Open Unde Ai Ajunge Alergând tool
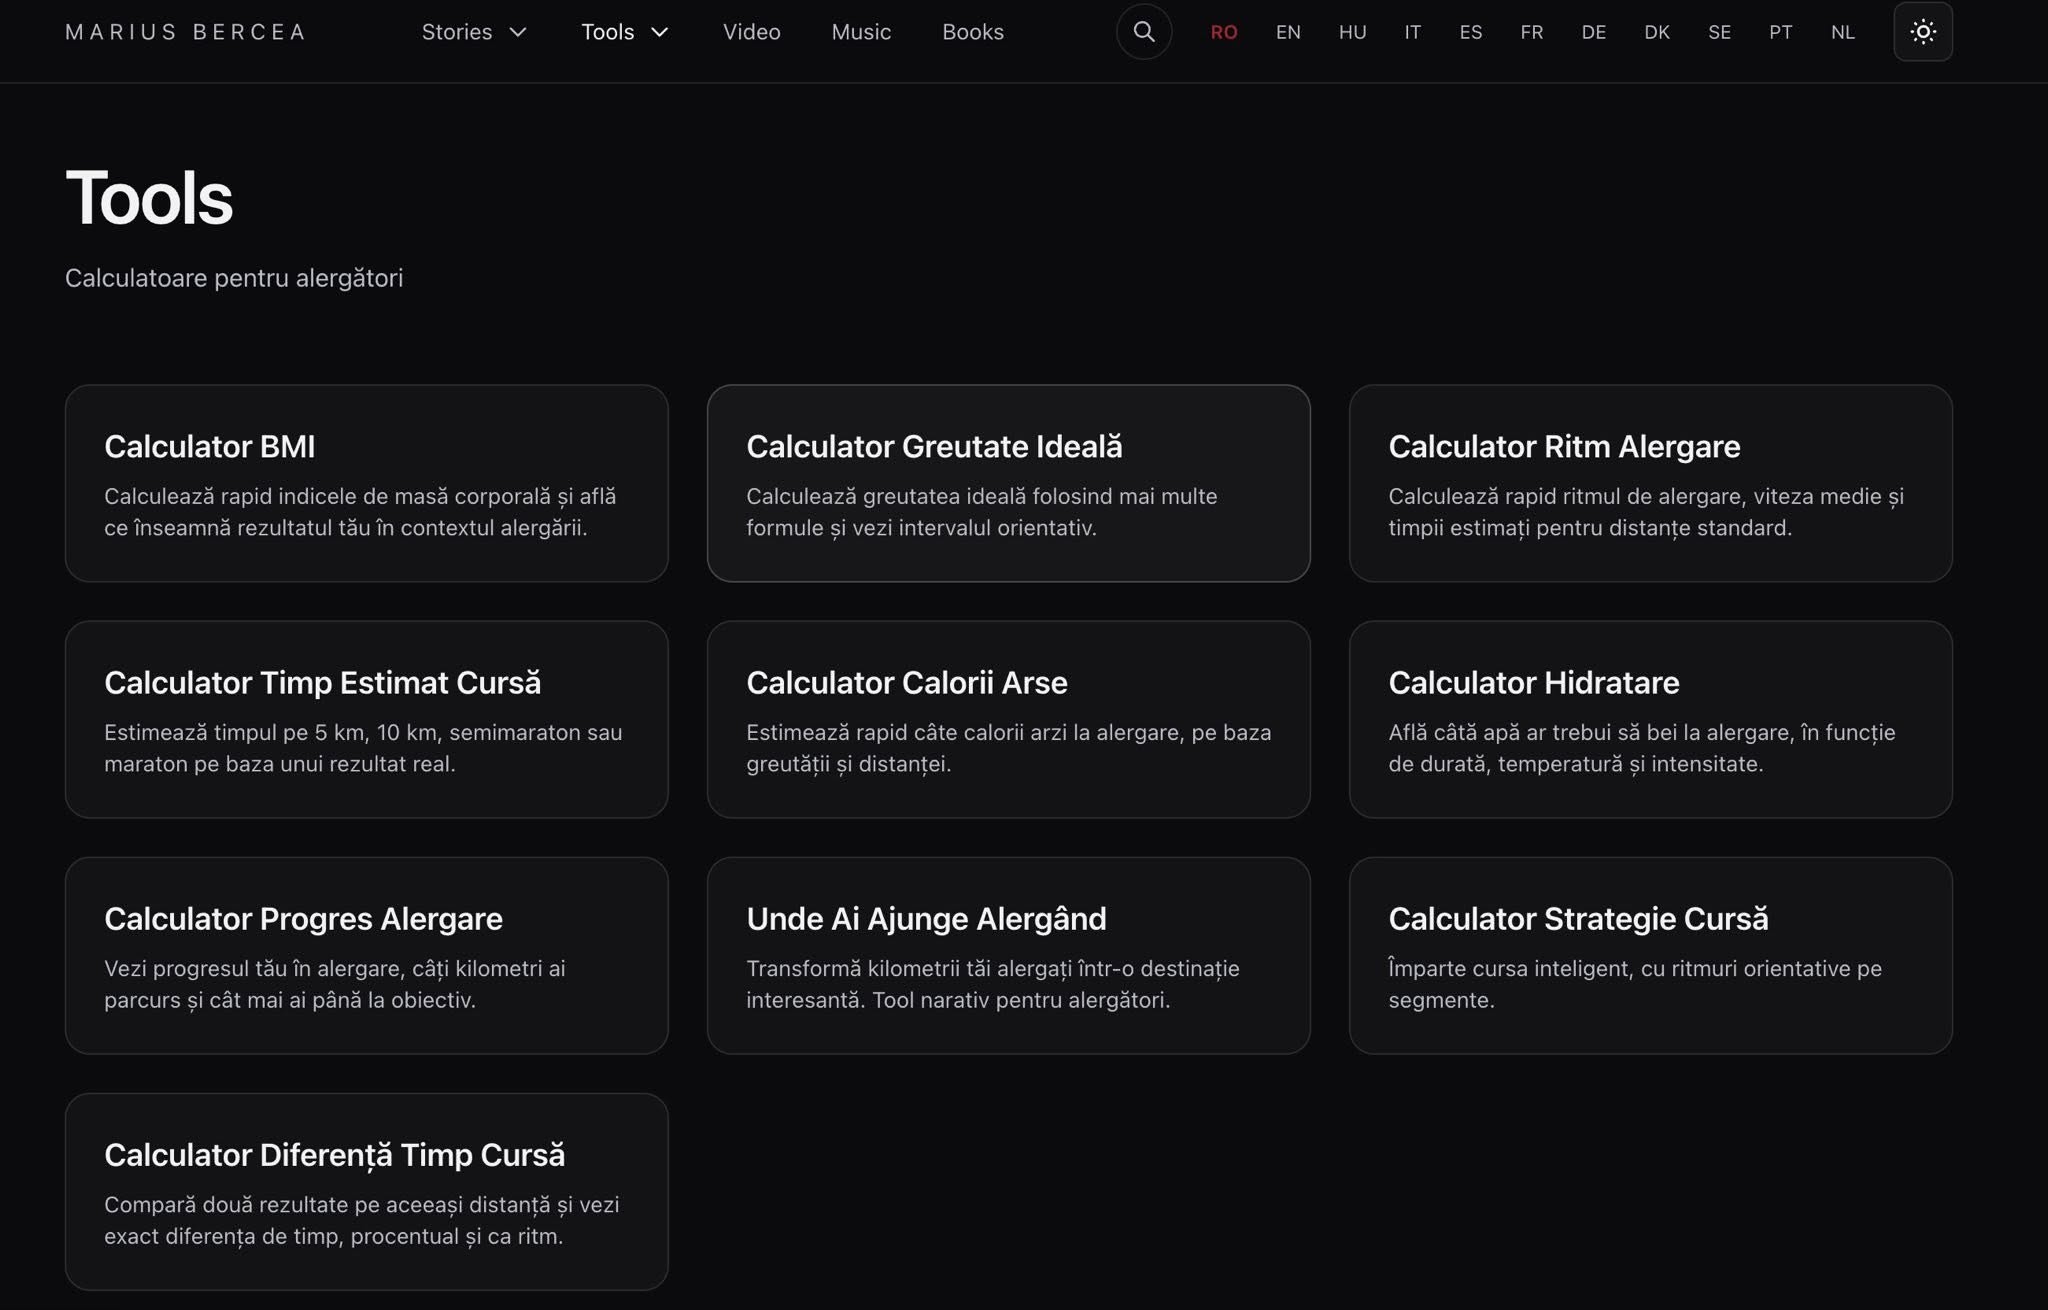Viewport: 2048px width, 1310px height. [x=1008, y=955]
